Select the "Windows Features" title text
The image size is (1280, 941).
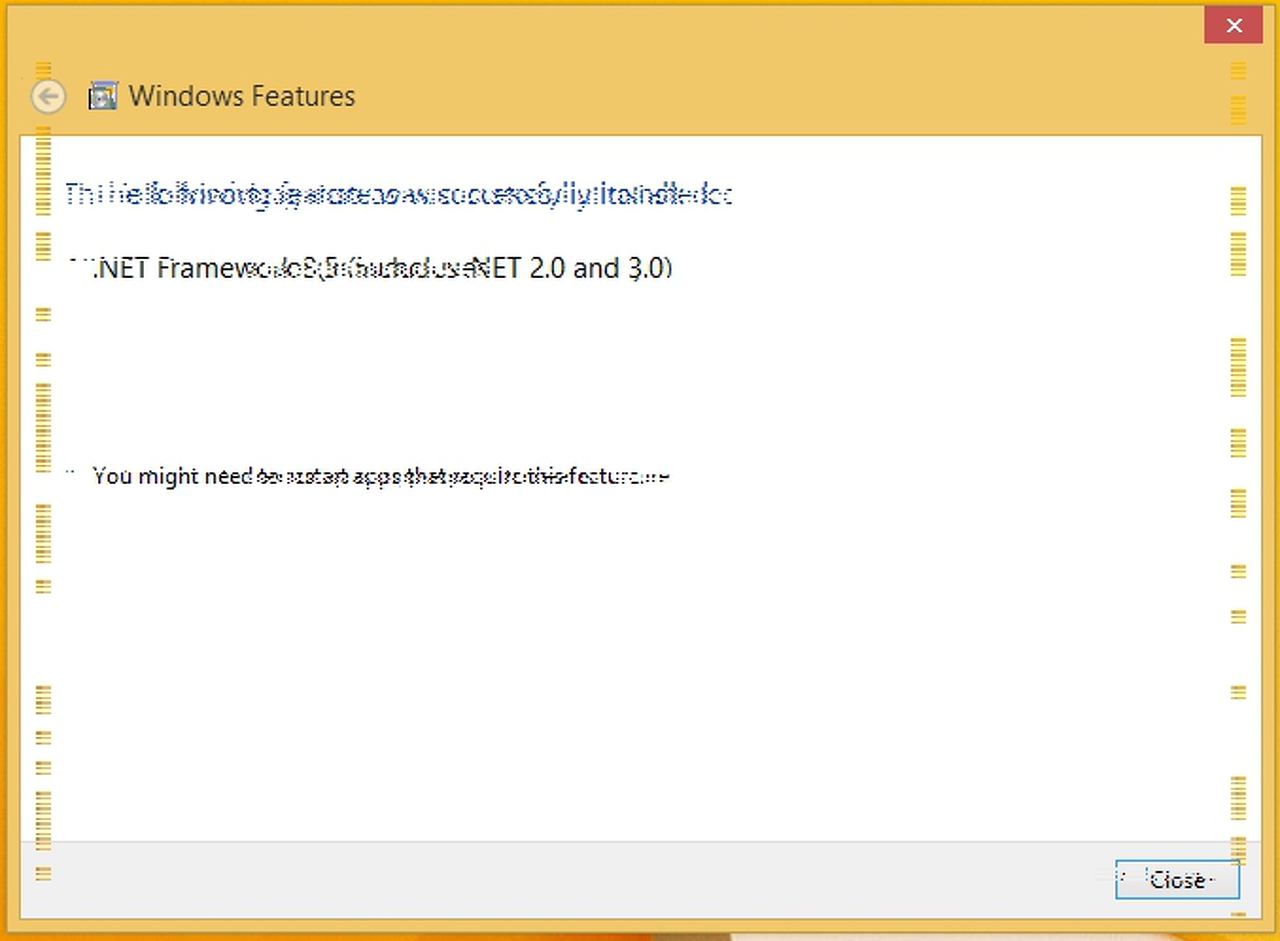tap(242, 96)
